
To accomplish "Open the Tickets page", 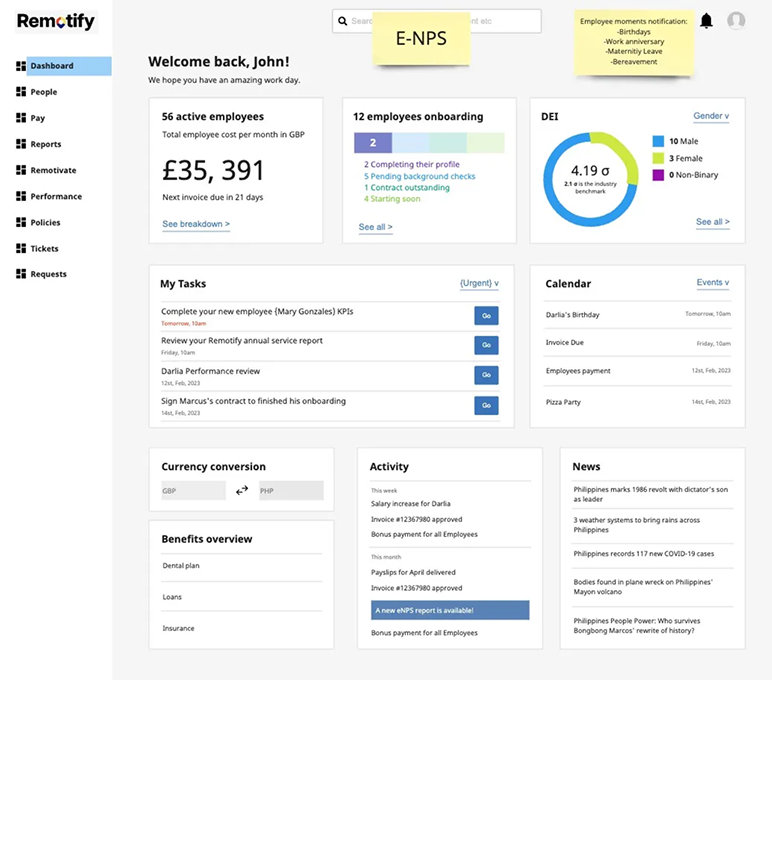I will [x=44, y=248].
